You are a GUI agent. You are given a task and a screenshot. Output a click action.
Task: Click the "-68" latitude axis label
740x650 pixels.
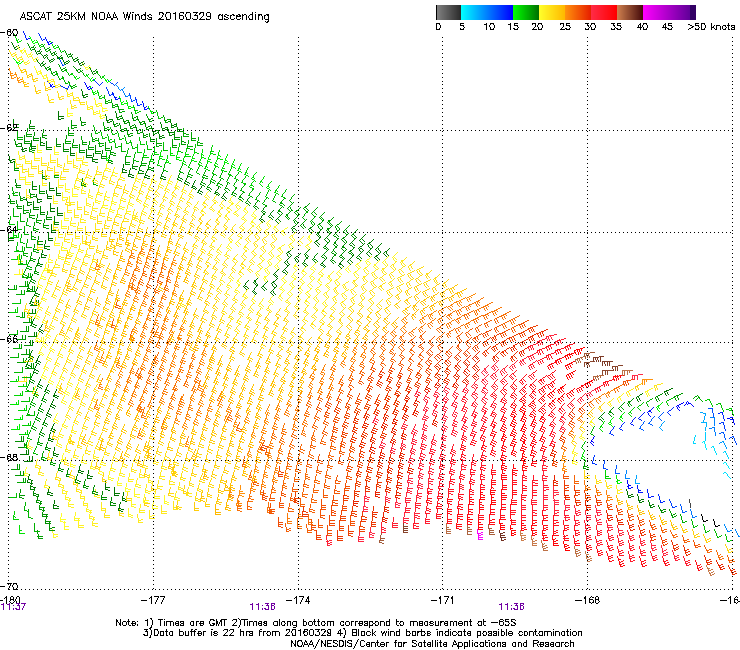9,457
